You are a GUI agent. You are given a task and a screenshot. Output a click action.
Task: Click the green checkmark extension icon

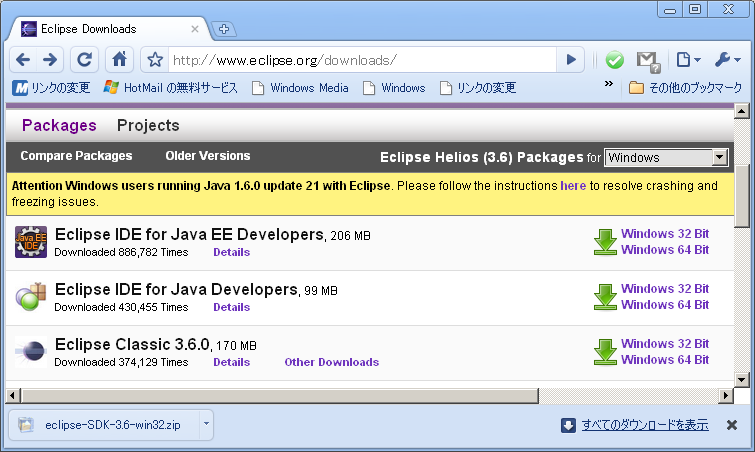pyautogui.click(x=614, y=60)
